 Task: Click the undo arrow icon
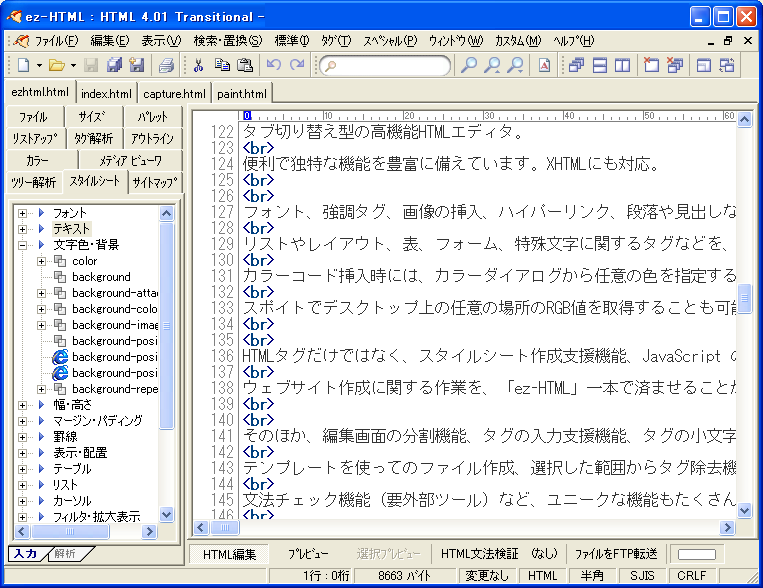pos(274,65)
